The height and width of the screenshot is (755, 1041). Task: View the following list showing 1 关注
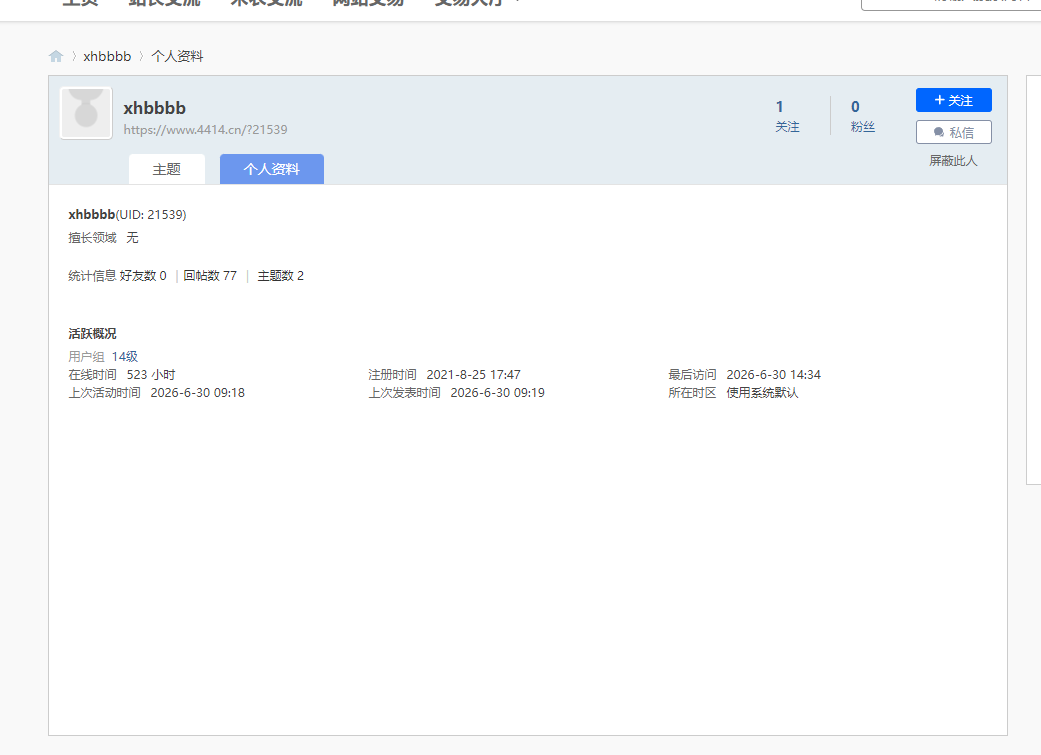pos(787,116)
